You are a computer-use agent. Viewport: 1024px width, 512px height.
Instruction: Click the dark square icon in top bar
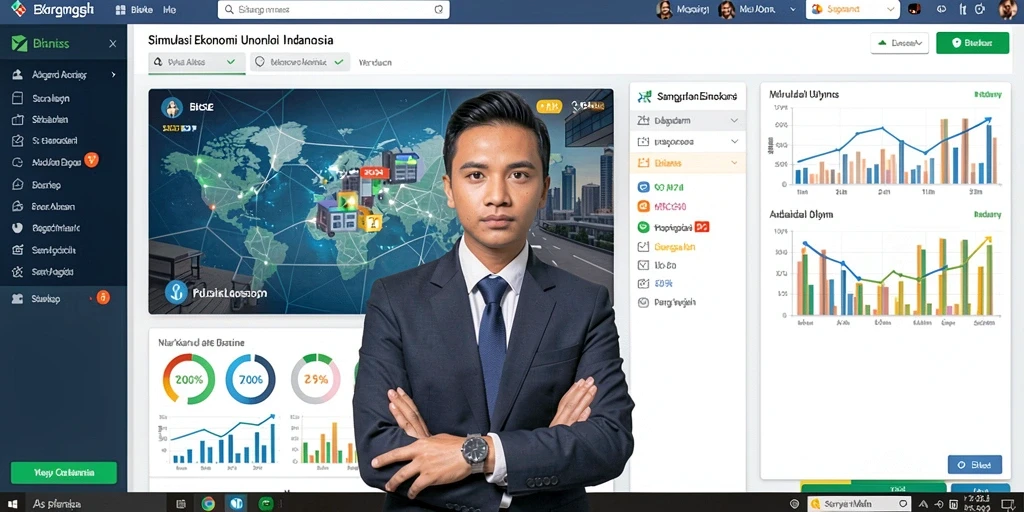915,9
